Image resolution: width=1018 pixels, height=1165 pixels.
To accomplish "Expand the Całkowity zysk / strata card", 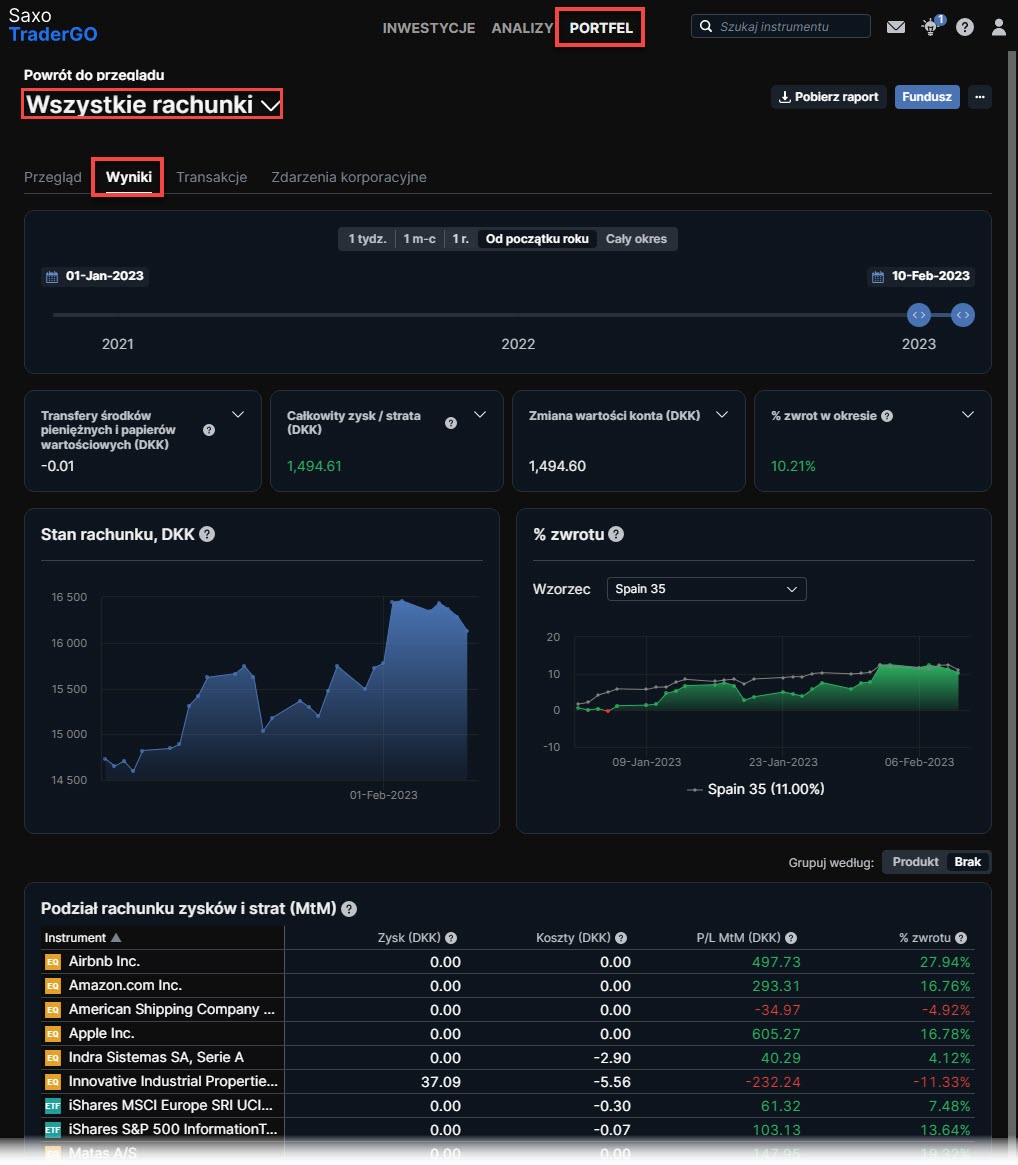I will pyautogui.click(x=480, y=415).
